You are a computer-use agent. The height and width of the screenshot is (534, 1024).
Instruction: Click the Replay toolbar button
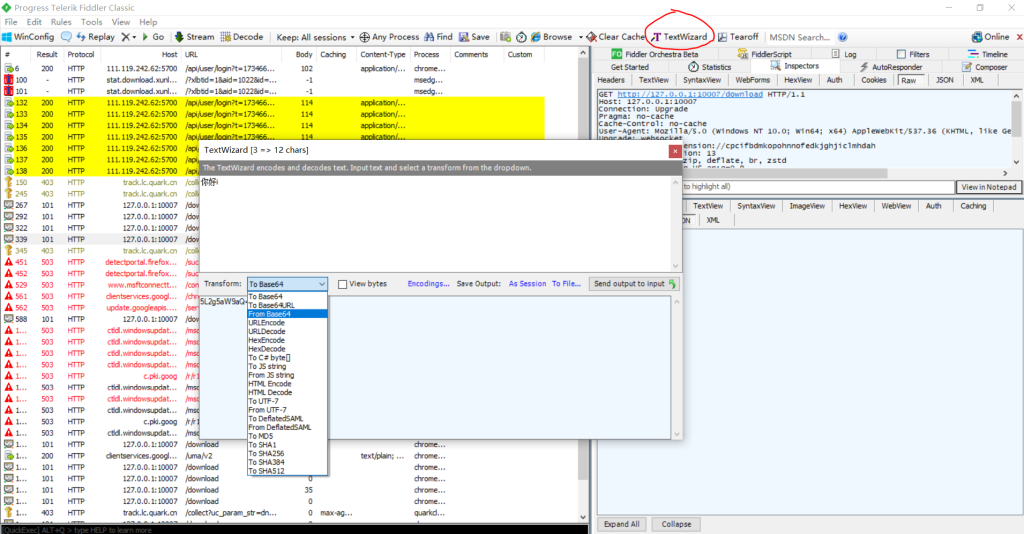coord(94,37)
